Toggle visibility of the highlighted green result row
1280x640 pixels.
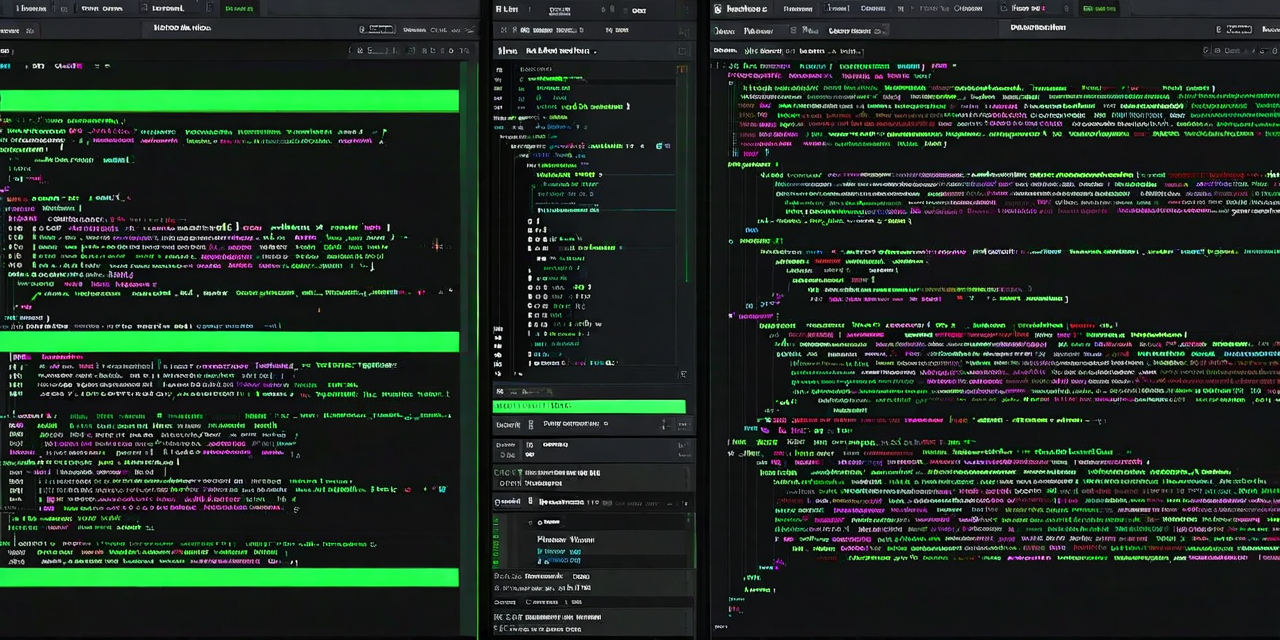coord(589,405)
